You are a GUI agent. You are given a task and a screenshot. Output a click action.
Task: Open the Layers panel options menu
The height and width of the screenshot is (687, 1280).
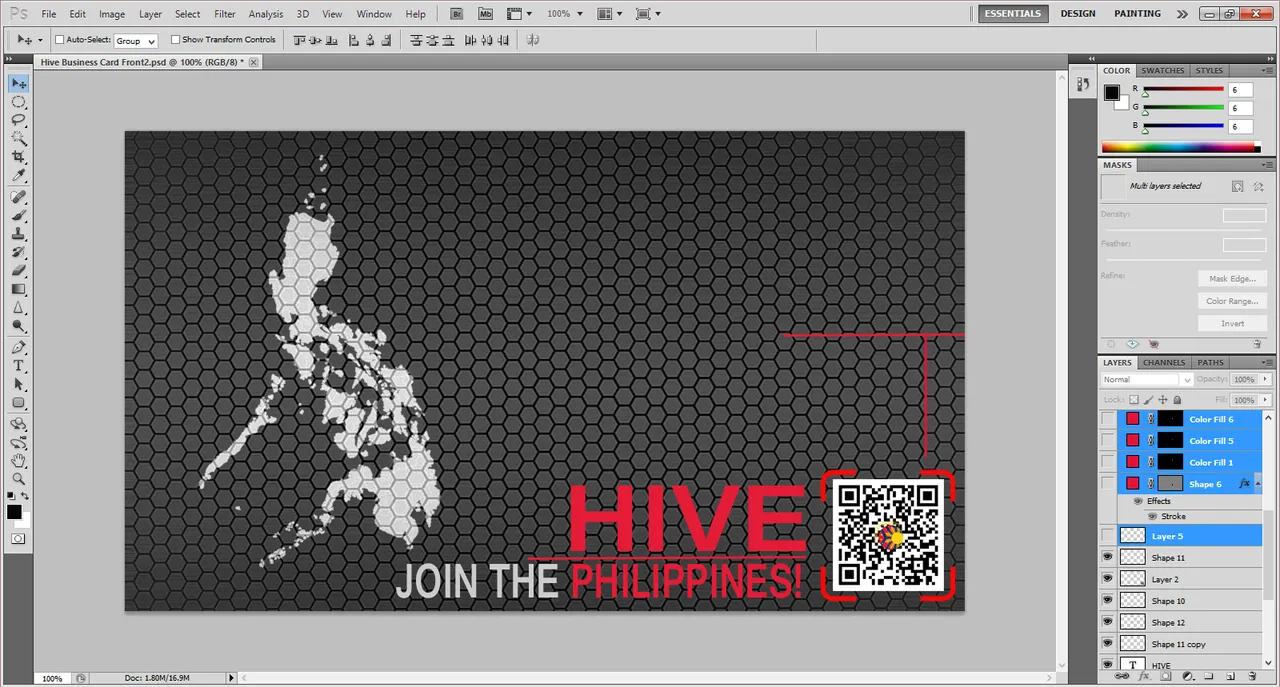tap(1267, 363)
